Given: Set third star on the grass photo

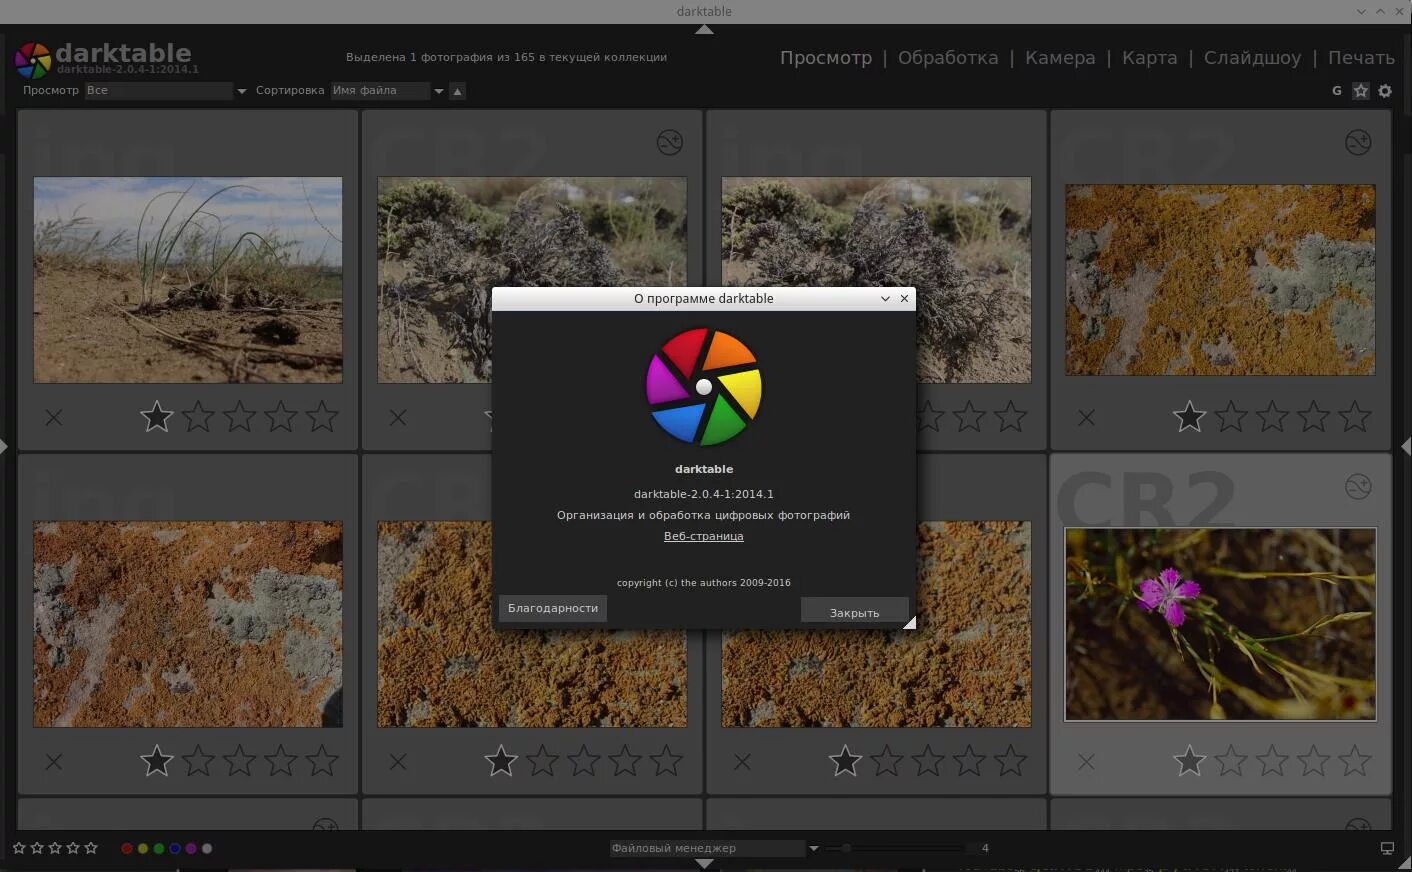Looking at the screenshot, I should point(240,416).
